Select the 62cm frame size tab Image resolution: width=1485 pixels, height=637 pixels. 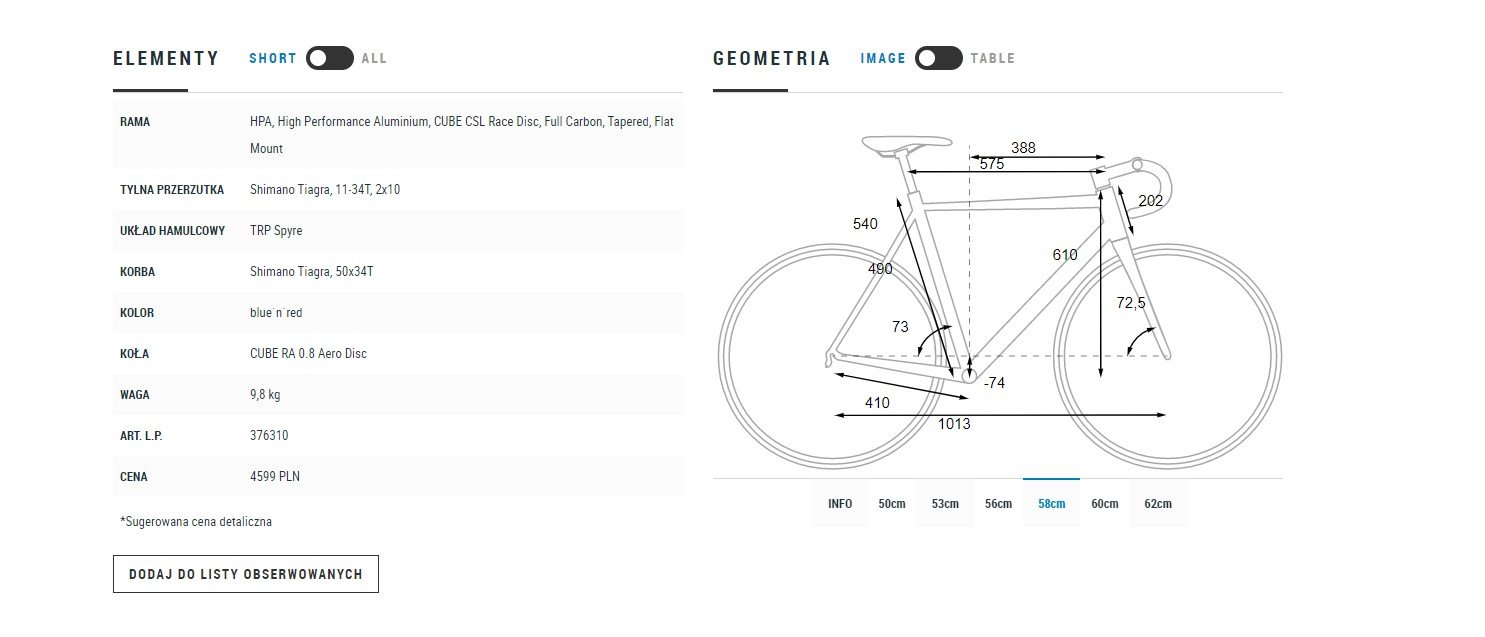click(x=1158, y=503)
